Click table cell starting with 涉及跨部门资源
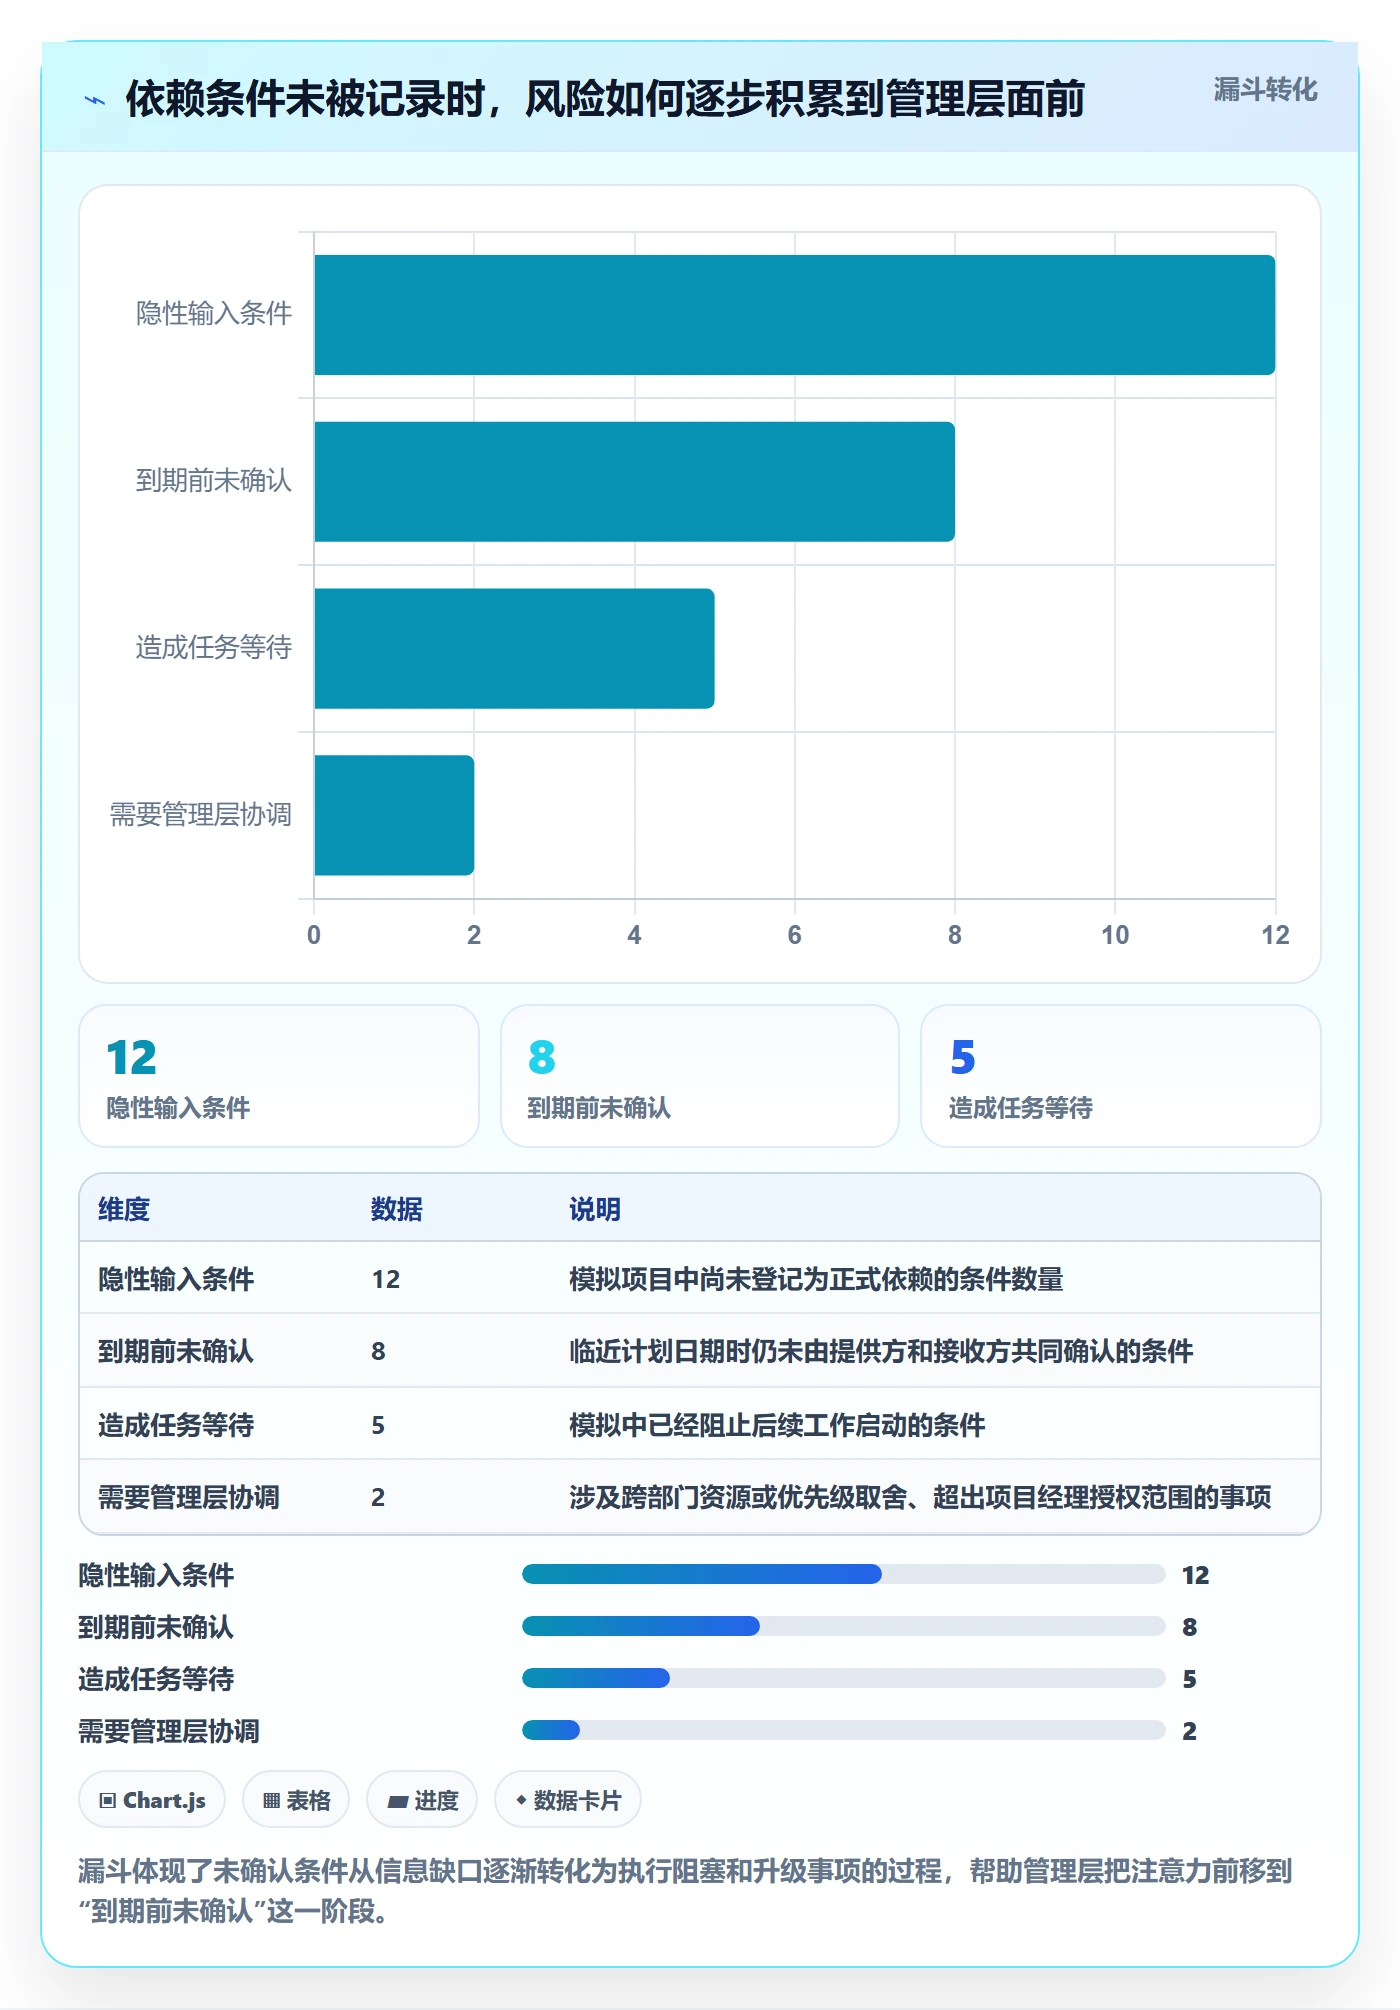This screenshot has width=1400, height=2010. click(x=920, y=1497)
